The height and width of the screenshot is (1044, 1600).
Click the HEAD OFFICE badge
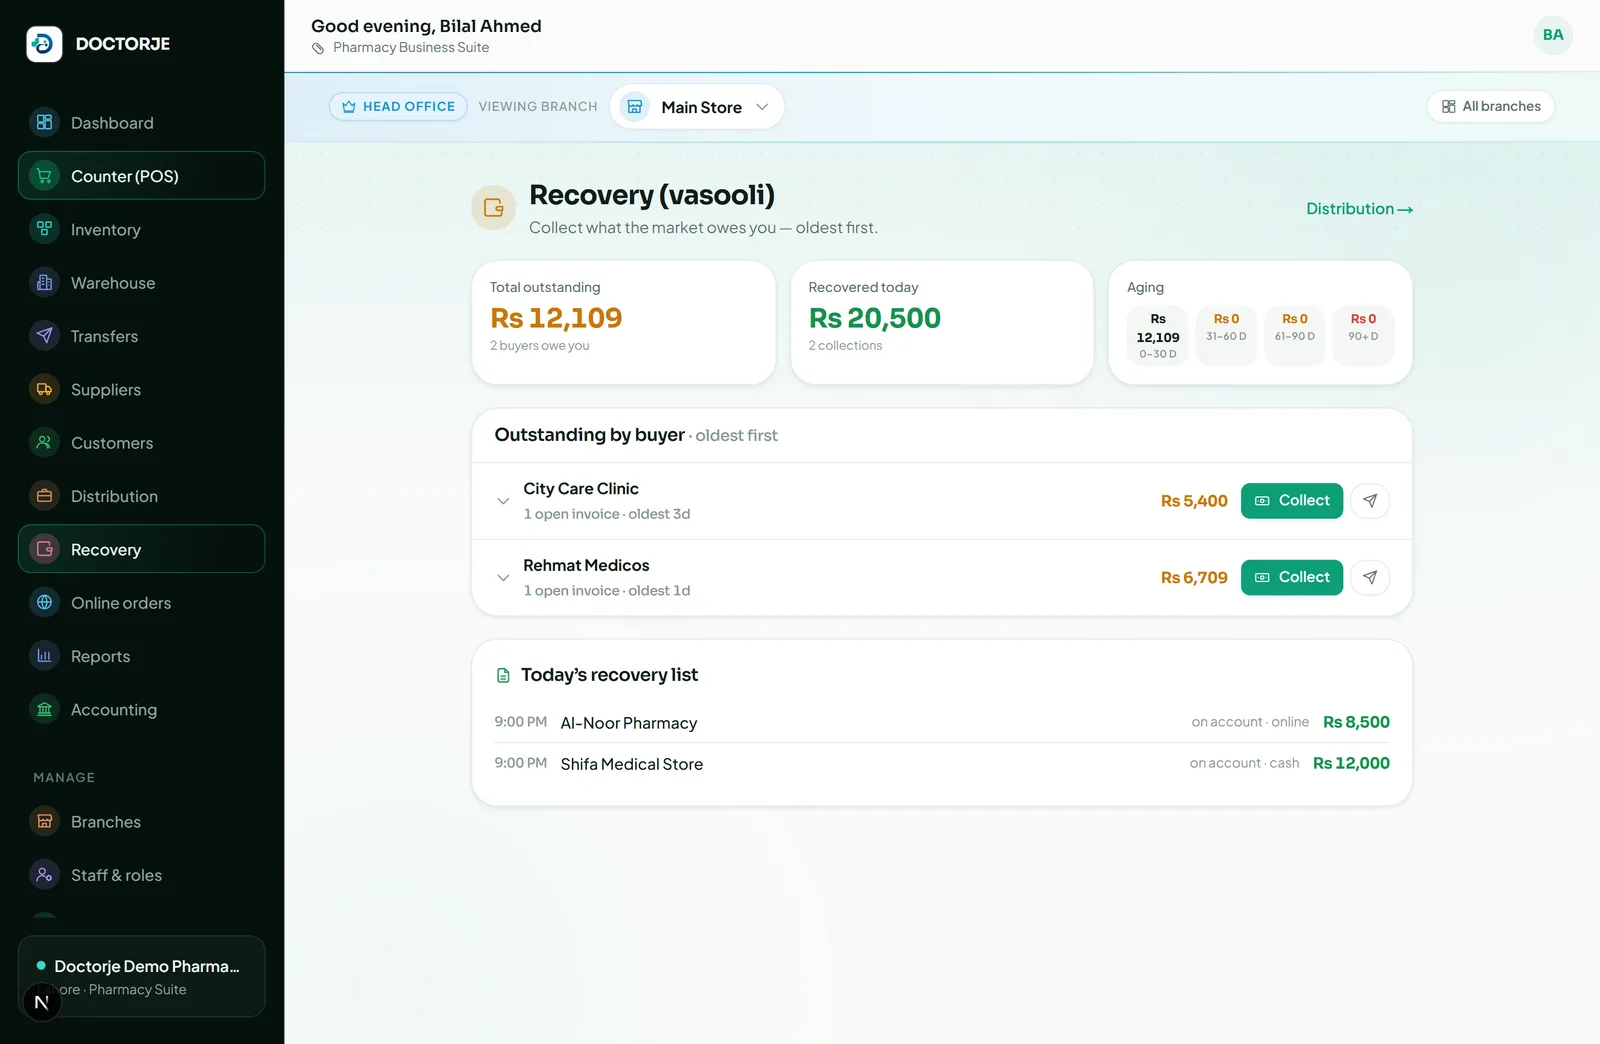click(x=398, y=106)
